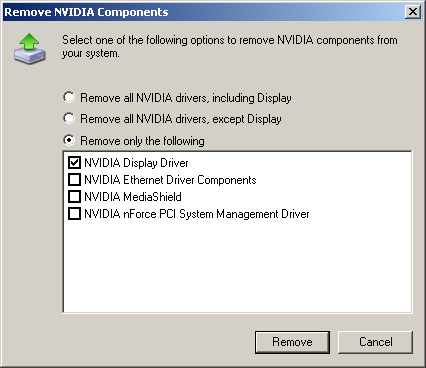Click the green arrow uninstall drive icon
The width and height of the screenshot is (426, 368).
30,49
